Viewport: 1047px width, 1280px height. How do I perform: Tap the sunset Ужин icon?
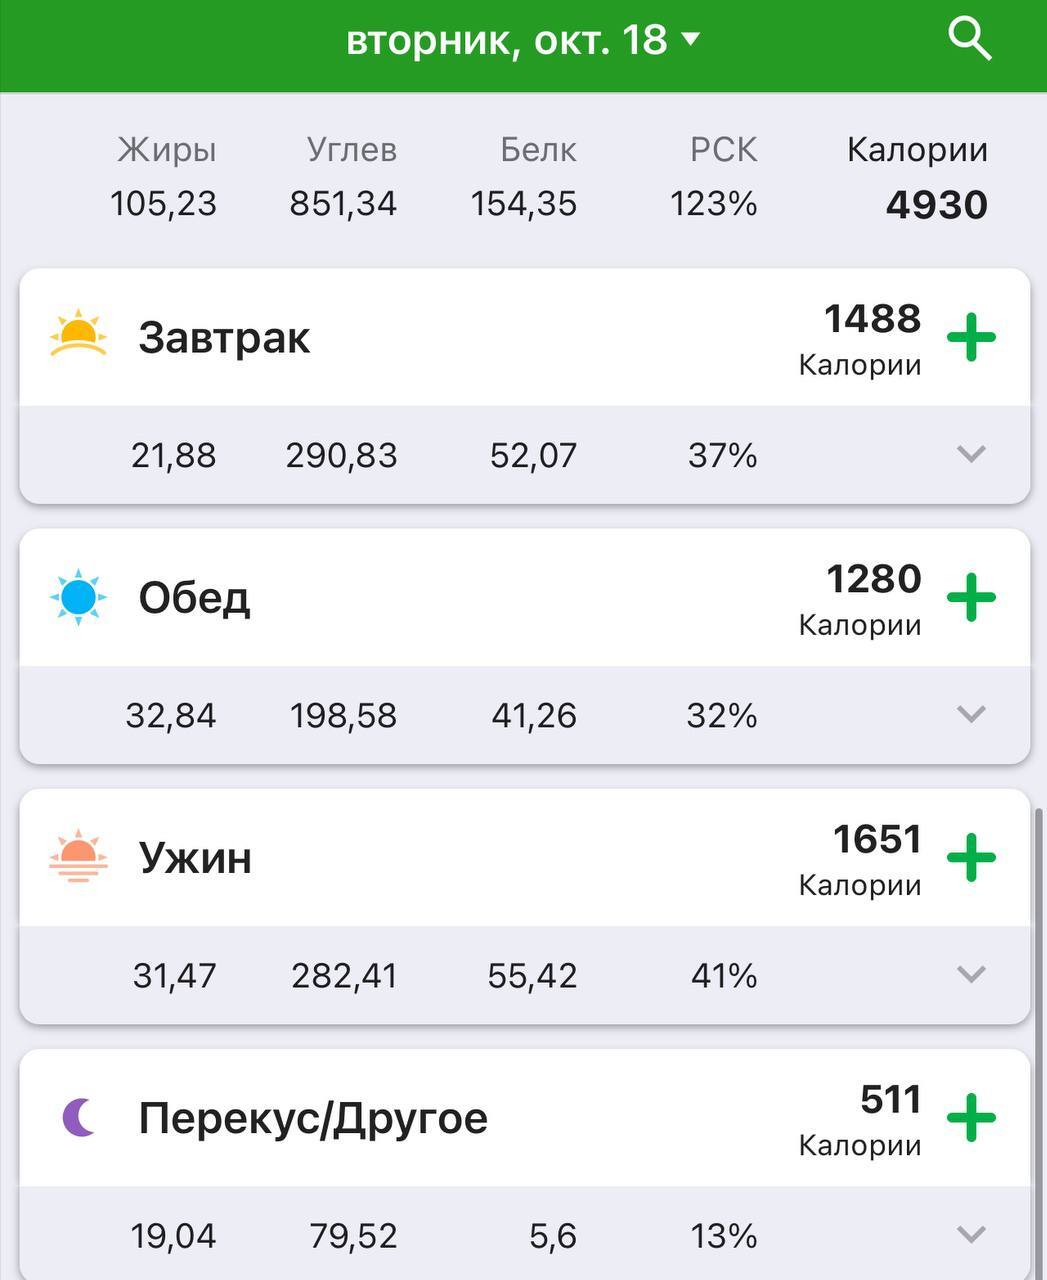[x=78, y=857]
